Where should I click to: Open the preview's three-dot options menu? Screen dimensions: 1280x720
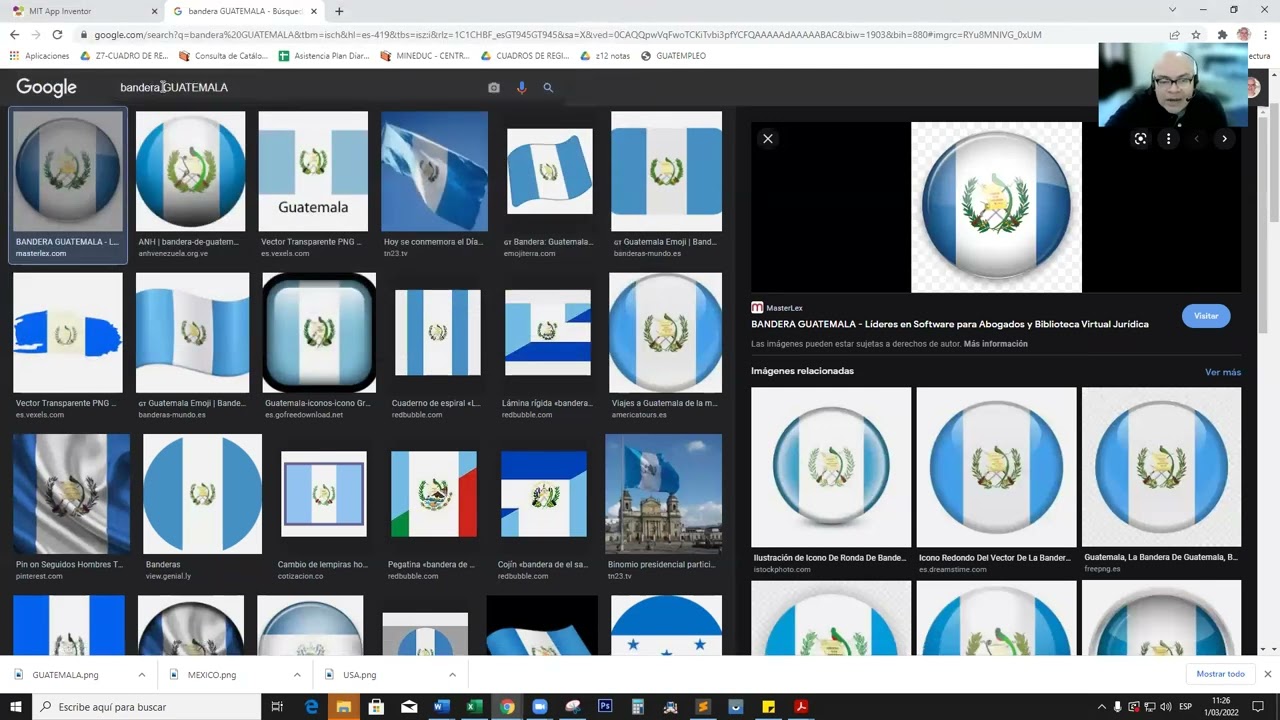[1168, 139]
